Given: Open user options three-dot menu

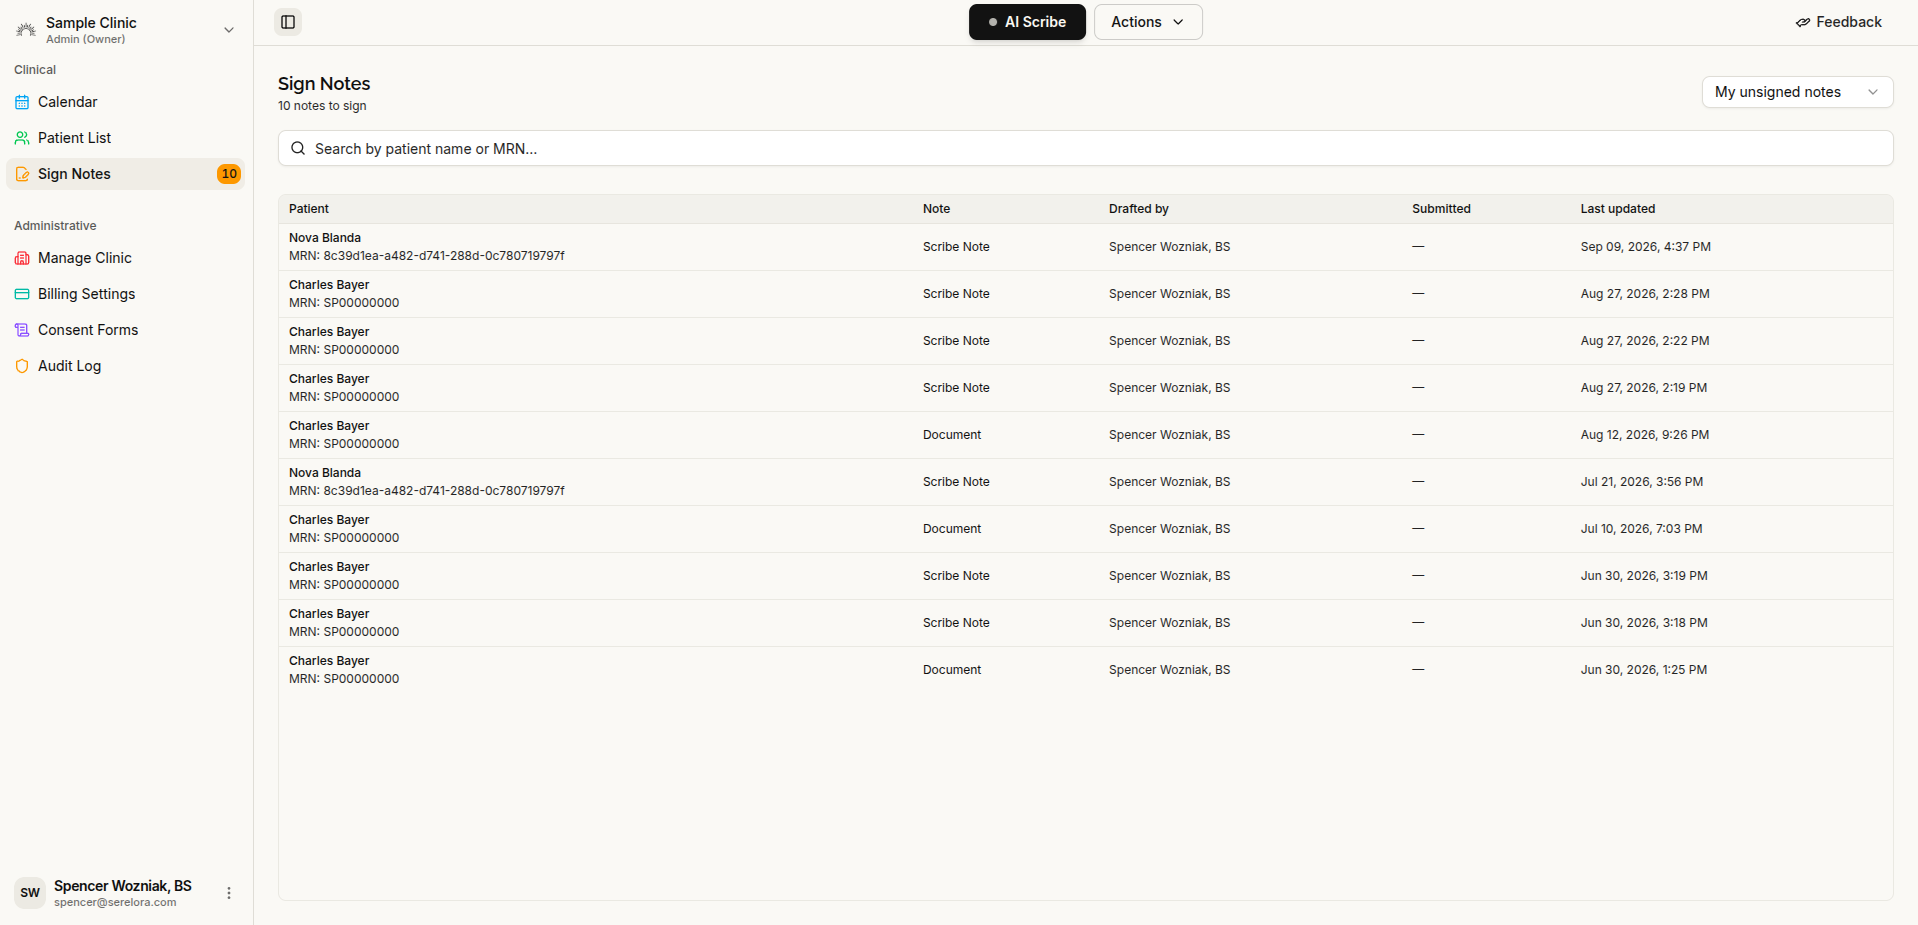Looking at the screenshot, I should click(x=229, y=893).
